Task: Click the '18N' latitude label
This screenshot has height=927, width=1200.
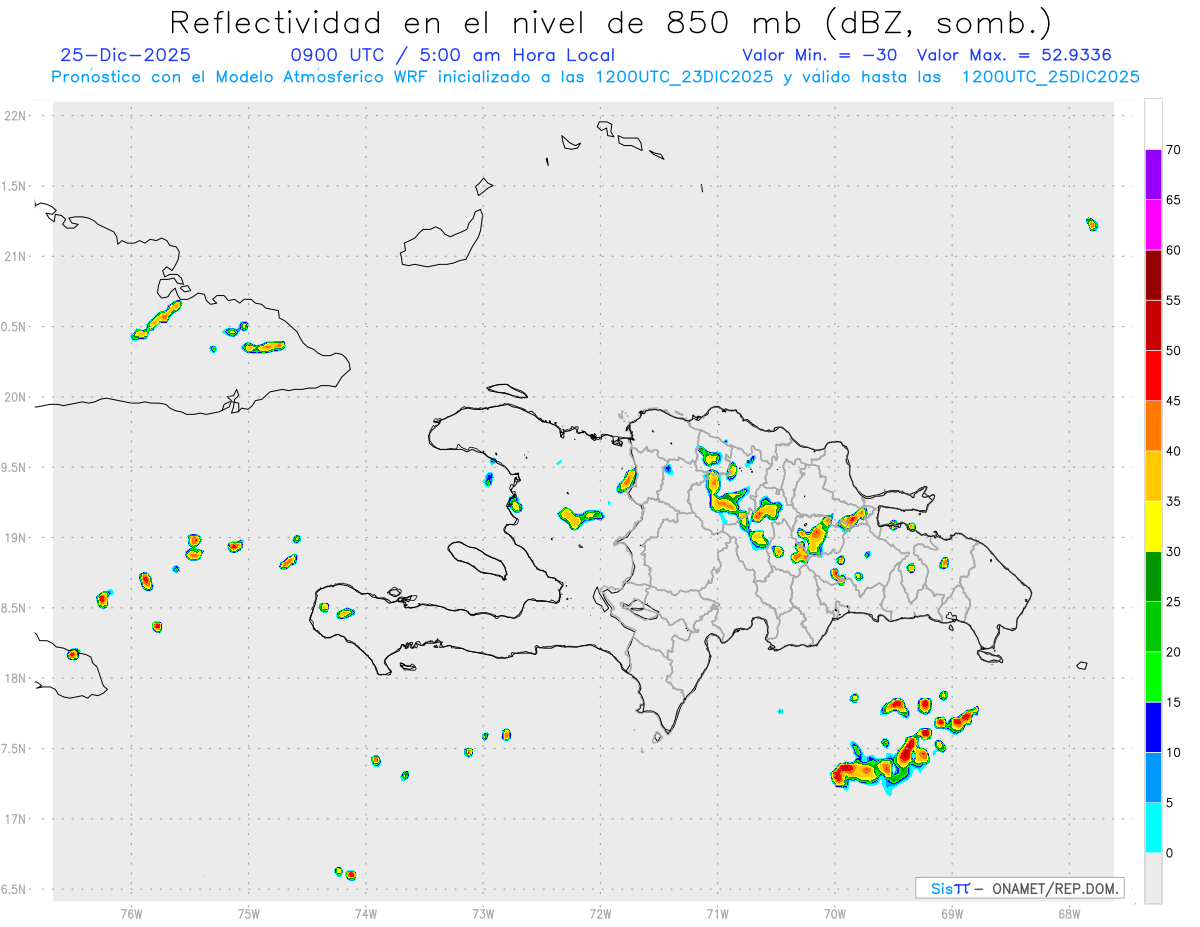Action: point(17,678)
